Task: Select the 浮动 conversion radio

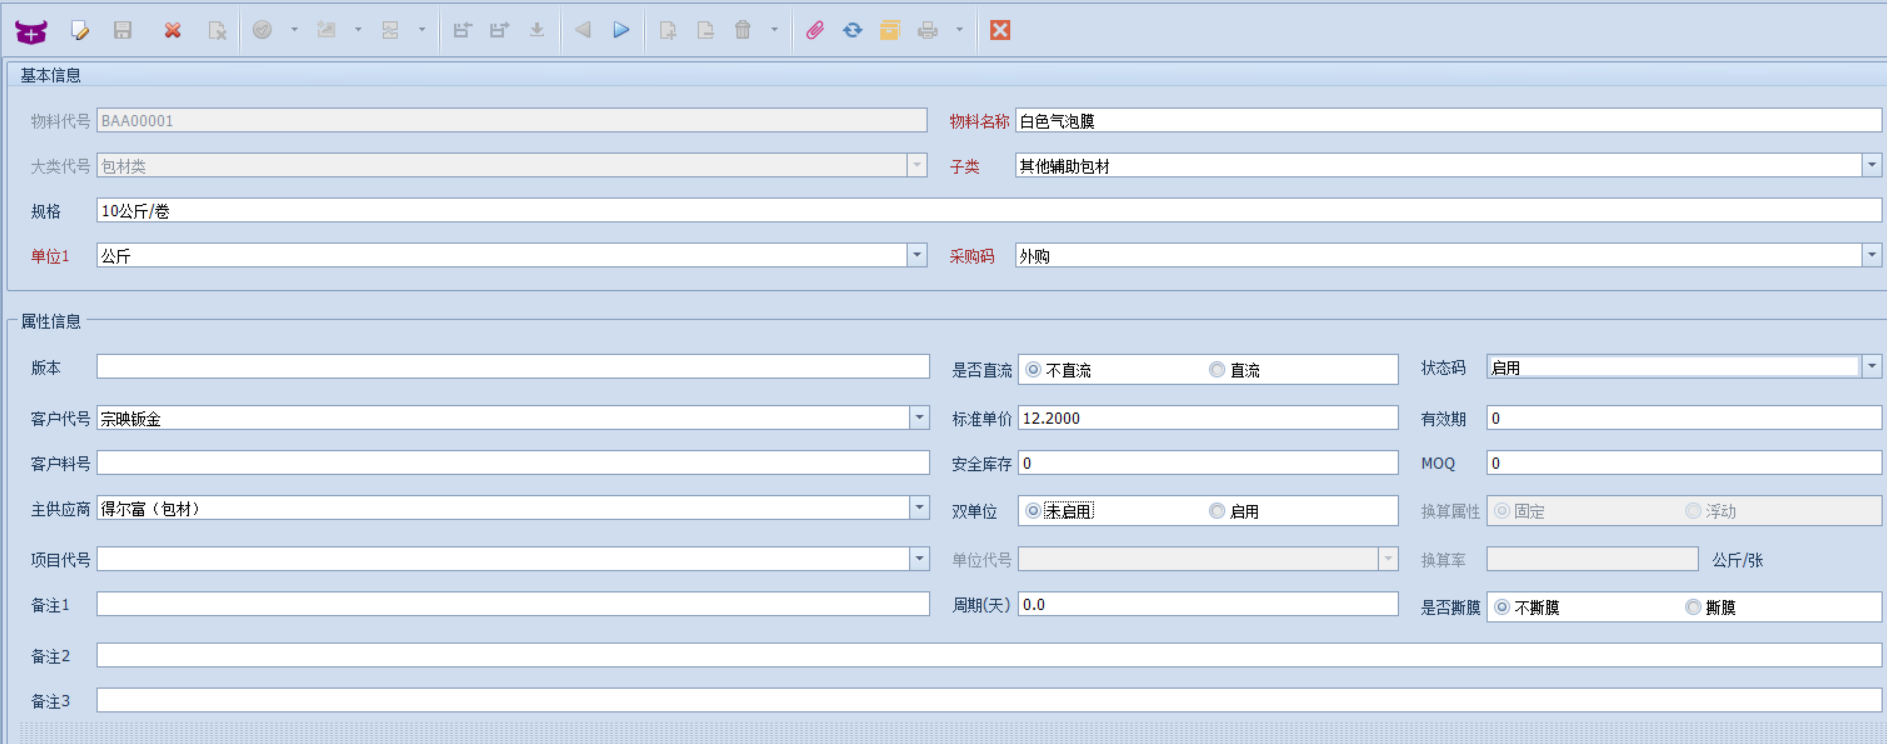Action: (x=1693, y=511)
